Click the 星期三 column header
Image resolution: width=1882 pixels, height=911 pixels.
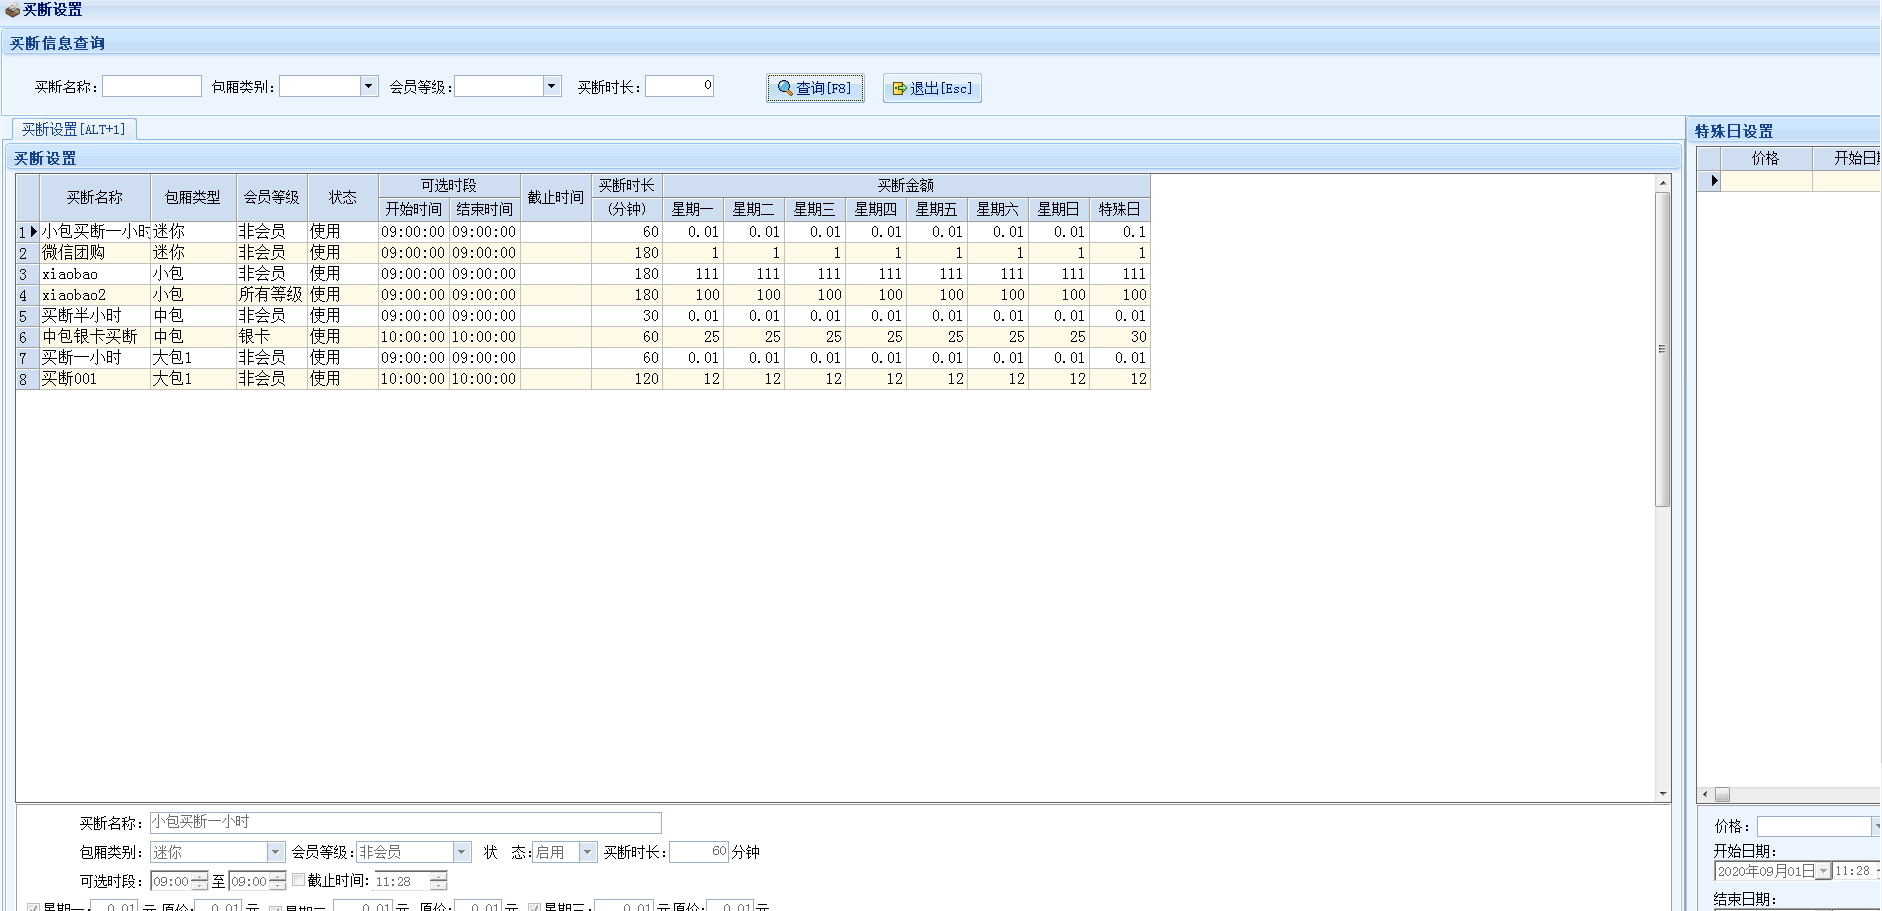pos(814,209)
